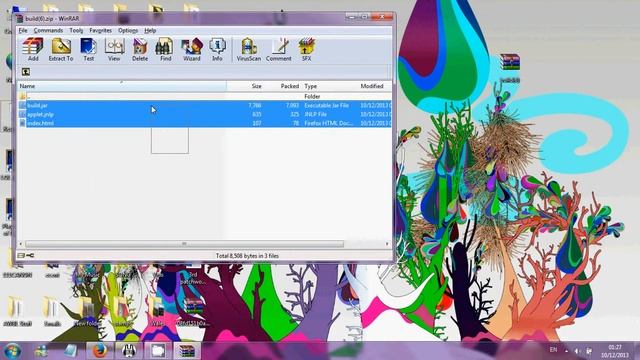Click the light blue pinned taskbar icon
This screenshot has width=640, height=360.
point(70,351)
